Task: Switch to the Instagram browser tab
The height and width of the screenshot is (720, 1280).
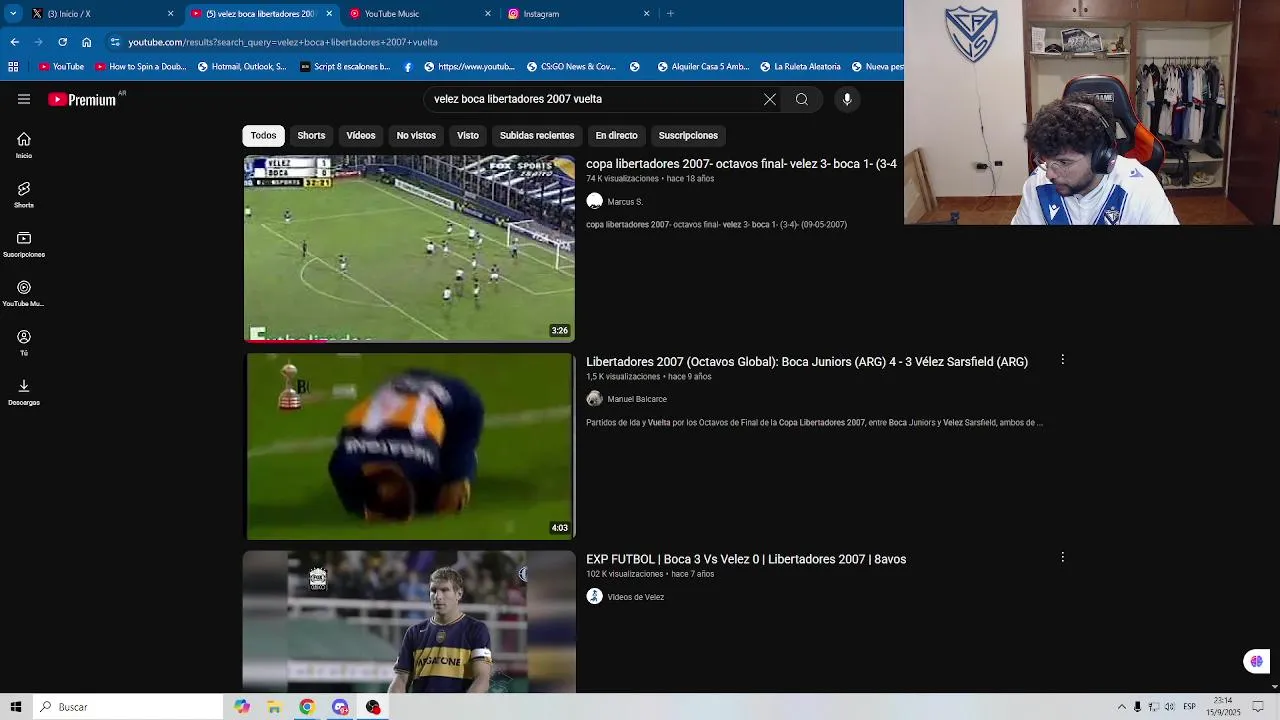Action: click(x=580, y=14)
